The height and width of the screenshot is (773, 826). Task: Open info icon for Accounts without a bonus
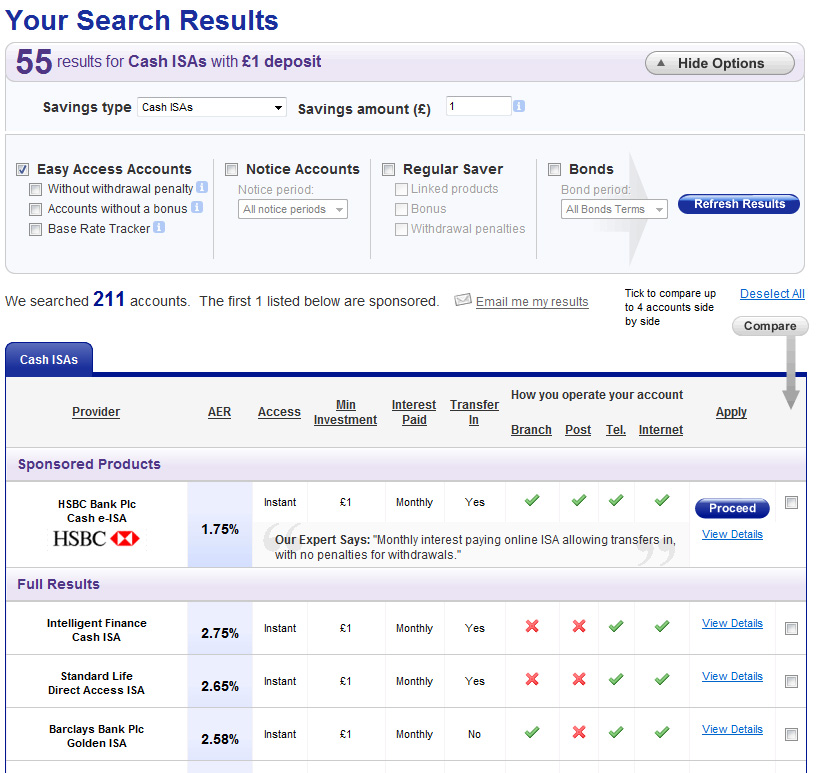[196, 207]
